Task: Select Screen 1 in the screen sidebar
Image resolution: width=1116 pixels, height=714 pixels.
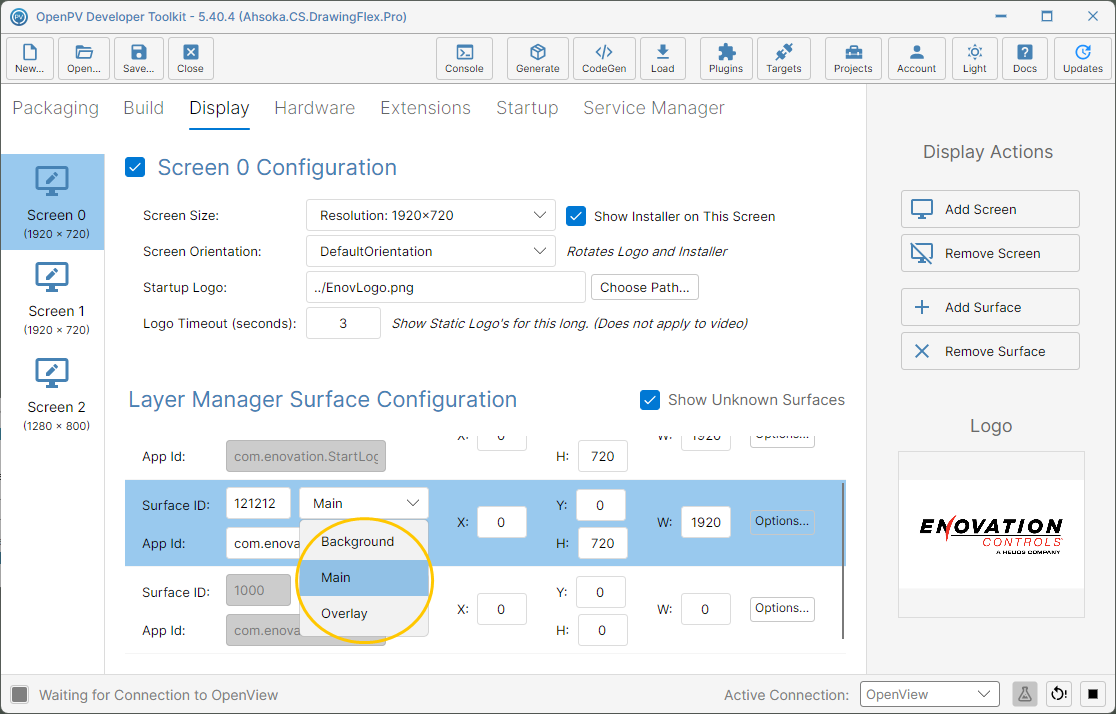Action: coord(53,298)
